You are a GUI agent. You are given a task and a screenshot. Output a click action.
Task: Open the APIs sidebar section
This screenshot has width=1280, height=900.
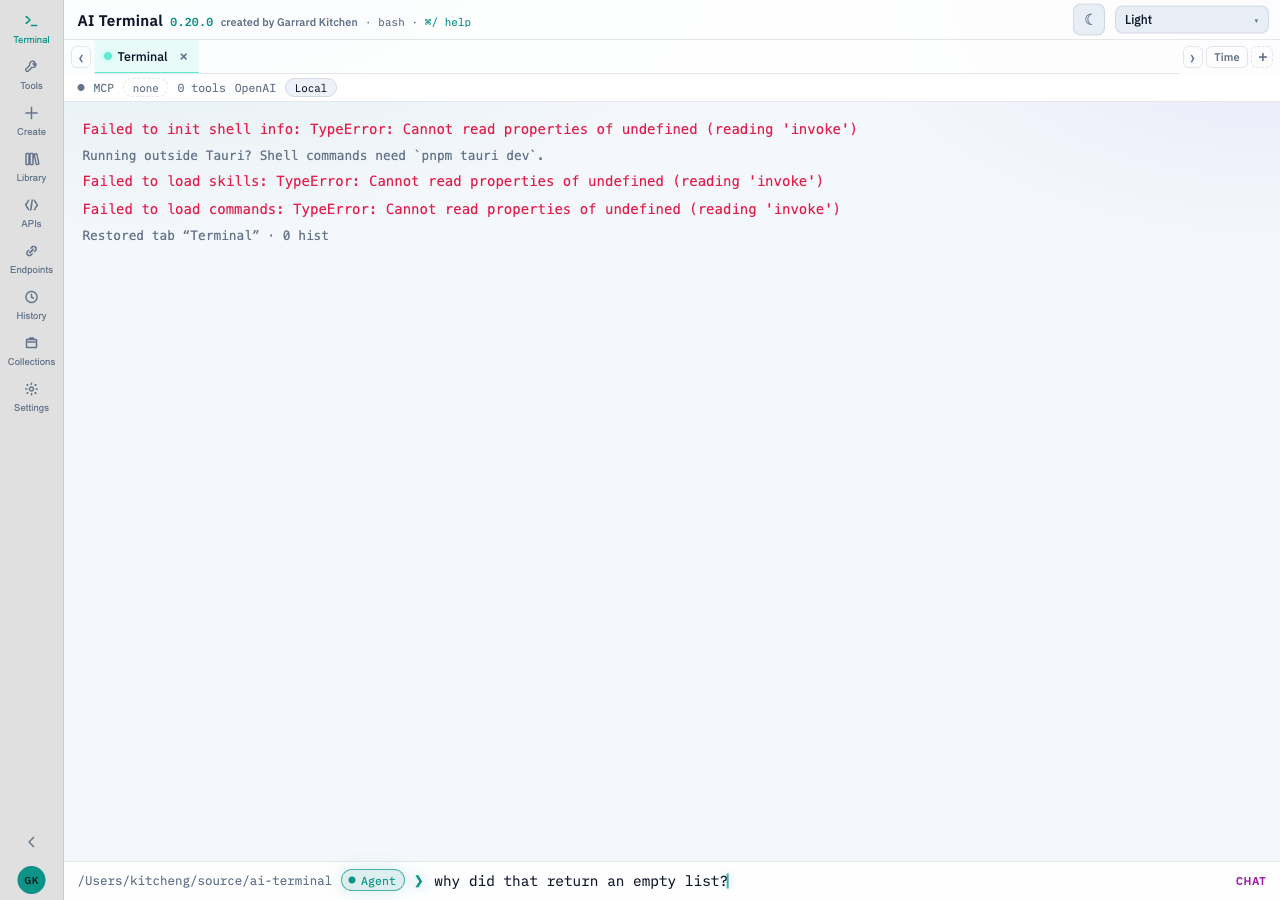tap(31, 213)
